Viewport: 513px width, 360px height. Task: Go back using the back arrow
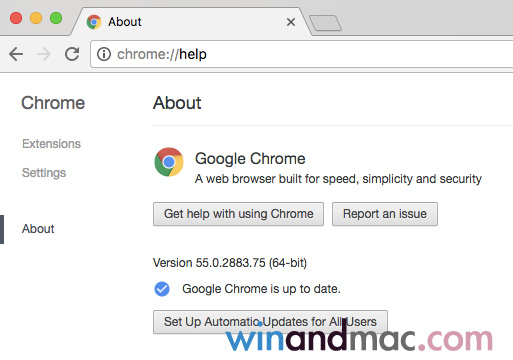pos(16,54)
